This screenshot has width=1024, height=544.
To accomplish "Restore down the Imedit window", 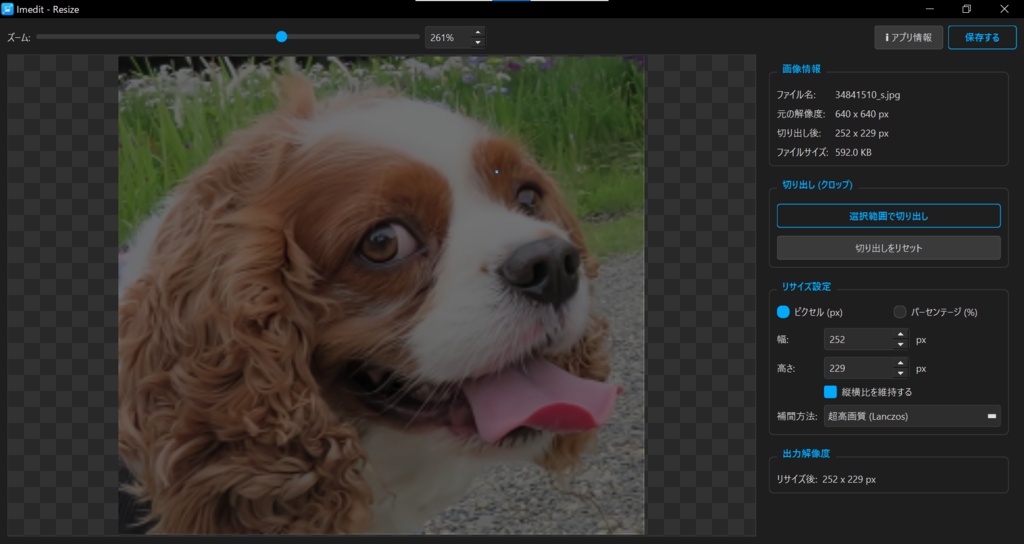I will (x=967, y=9).
